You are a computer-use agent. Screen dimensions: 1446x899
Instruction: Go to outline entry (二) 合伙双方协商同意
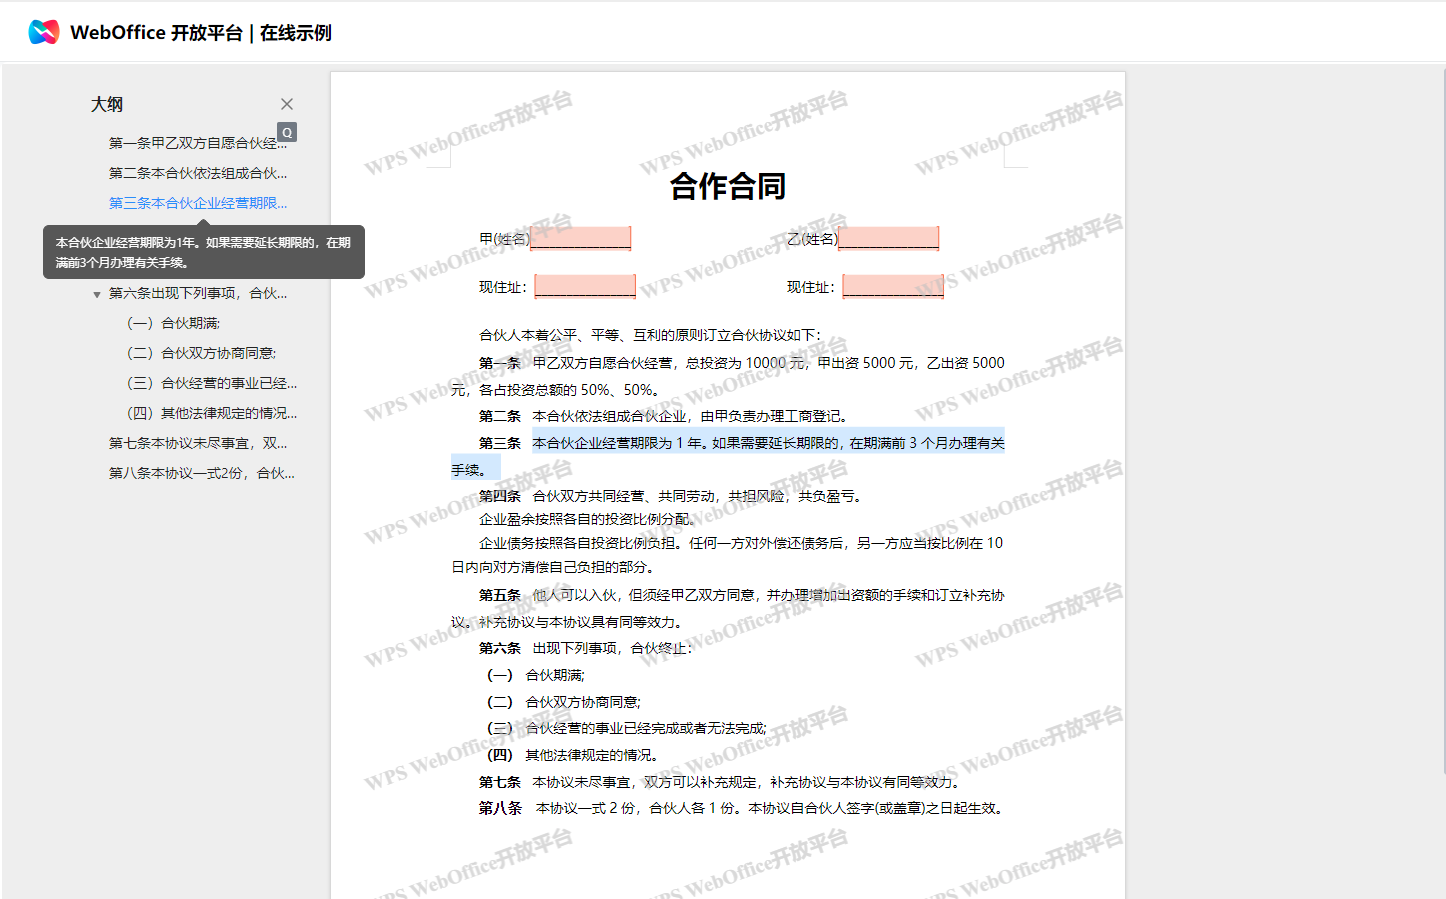coord(201,353)
